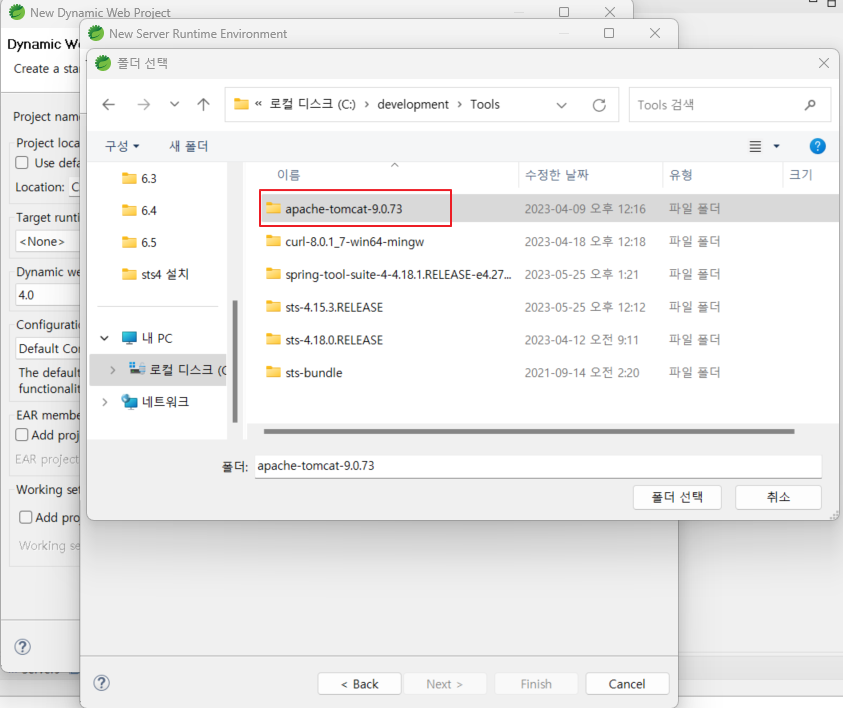Click the curl folder icon
This screenshot has height=708, width=843.
(x=273, y=241)
